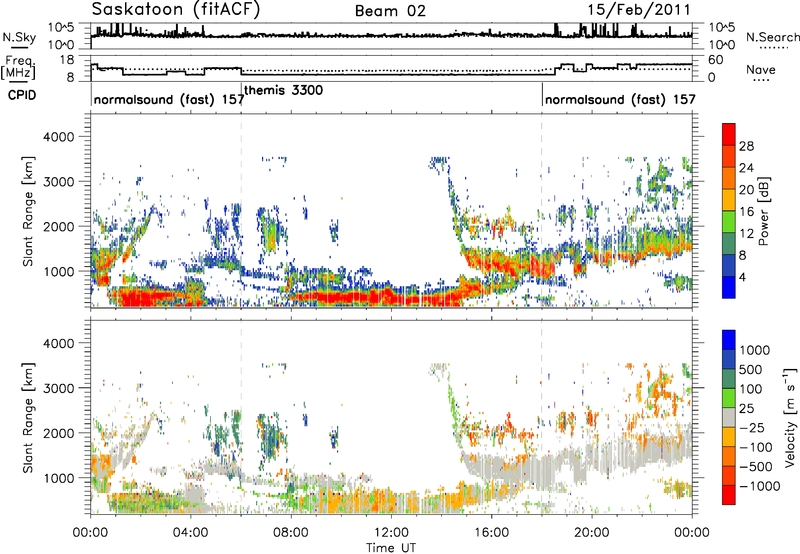Click the 20:00 time tick label
The image size is (800, 554).
(x=591, y=533)
